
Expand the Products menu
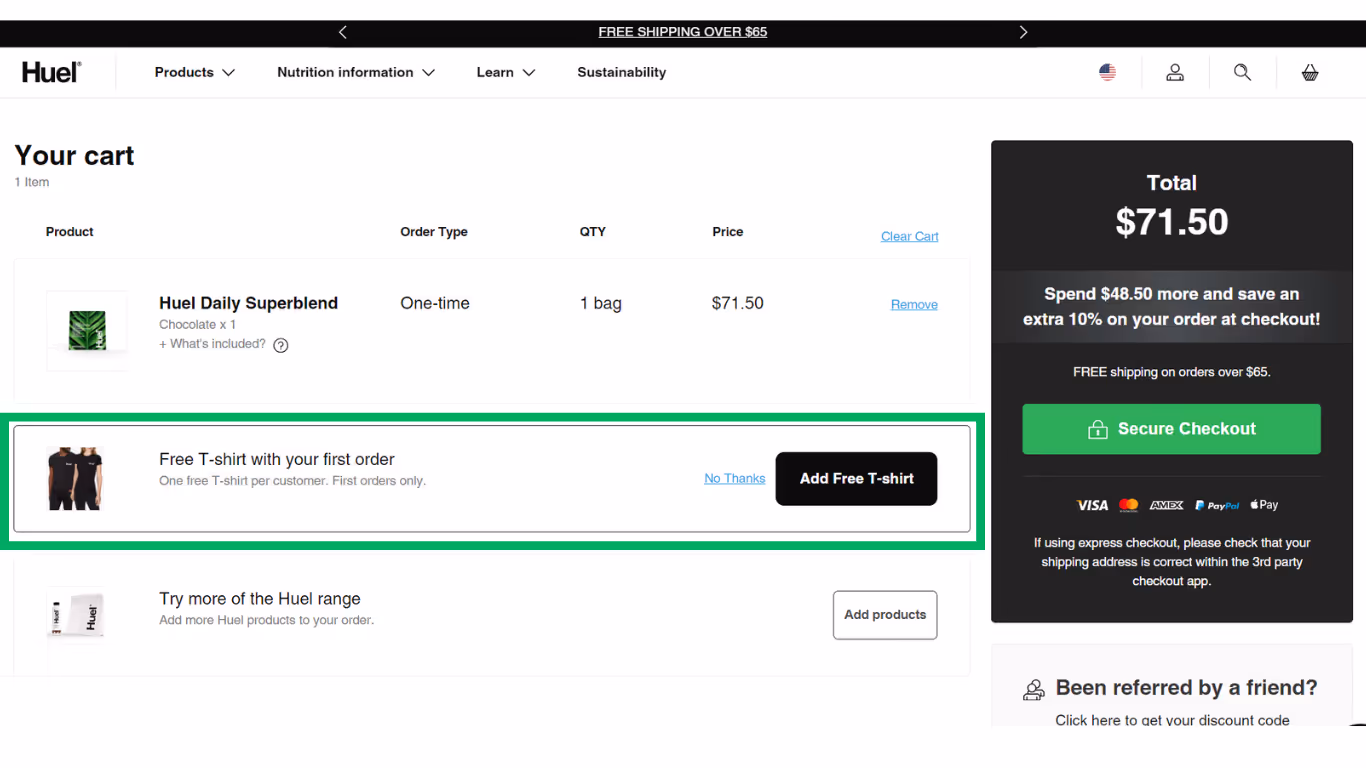(194, 72)
